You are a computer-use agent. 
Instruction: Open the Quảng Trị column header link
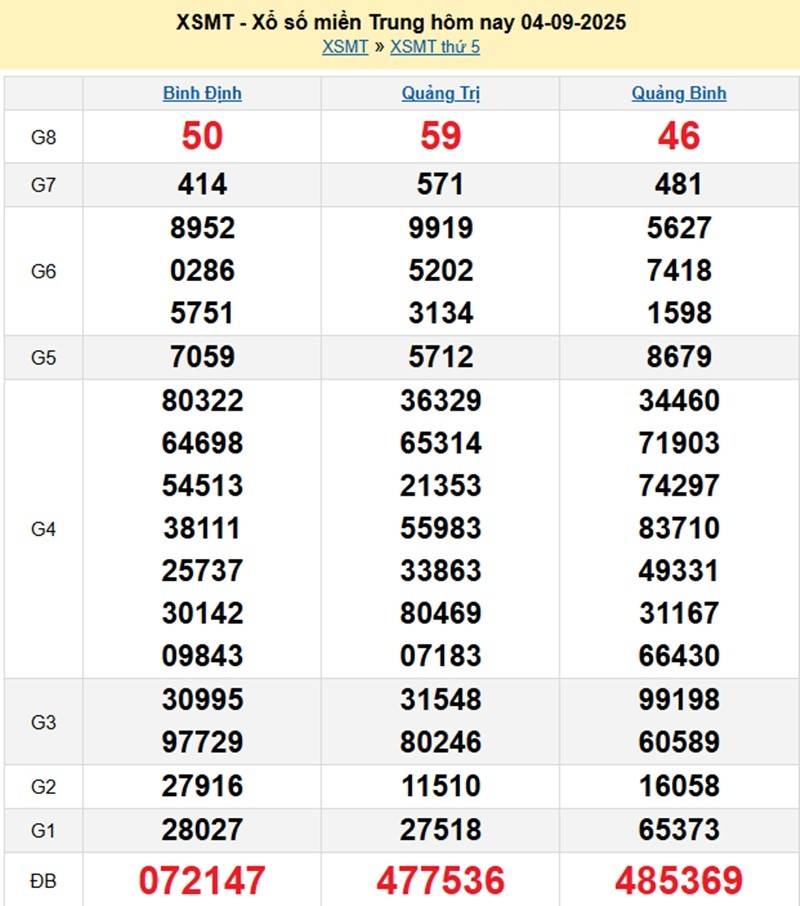click(440, 94)
